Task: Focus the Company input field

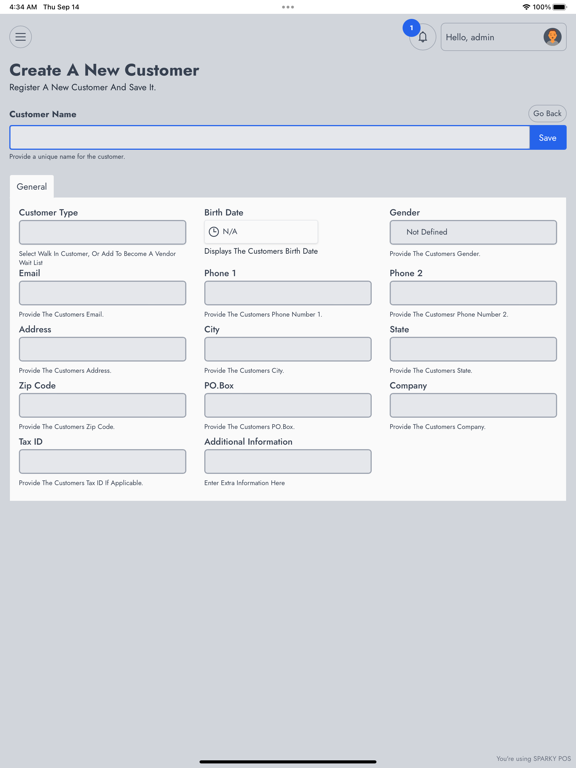Action: pyautogui.click(x=473, y=406)
